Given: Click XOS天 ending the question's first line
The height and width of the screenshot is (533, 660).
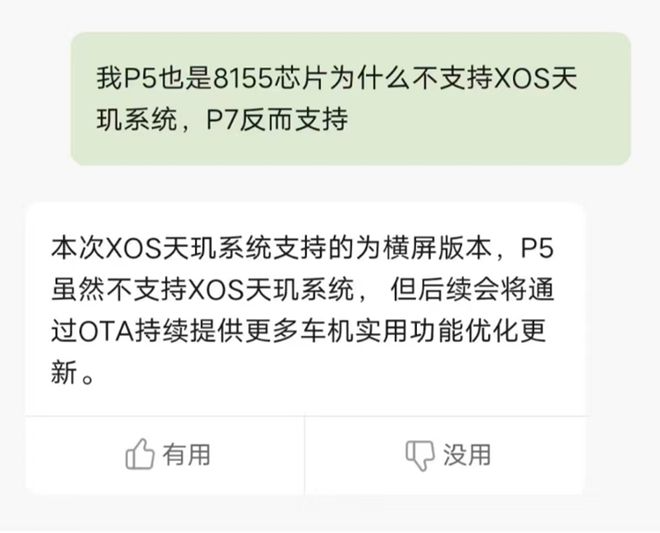Looking at the screenshot, I should pos(535,78).
